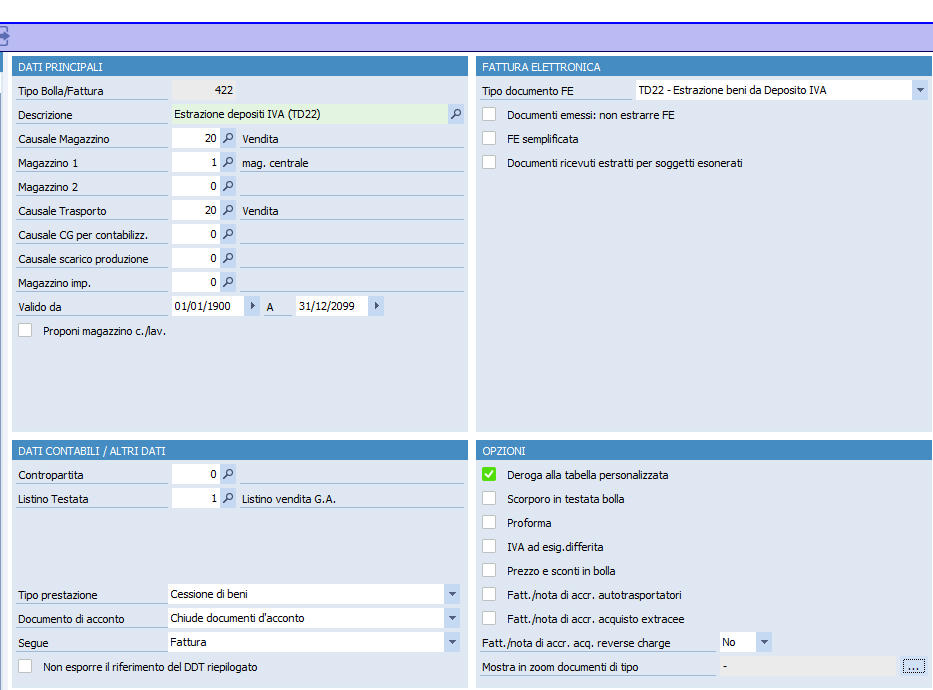The height and width of the screenshot is (690, 933).
Task: Open reverse charge No dropdown
Action: (764, 642)
